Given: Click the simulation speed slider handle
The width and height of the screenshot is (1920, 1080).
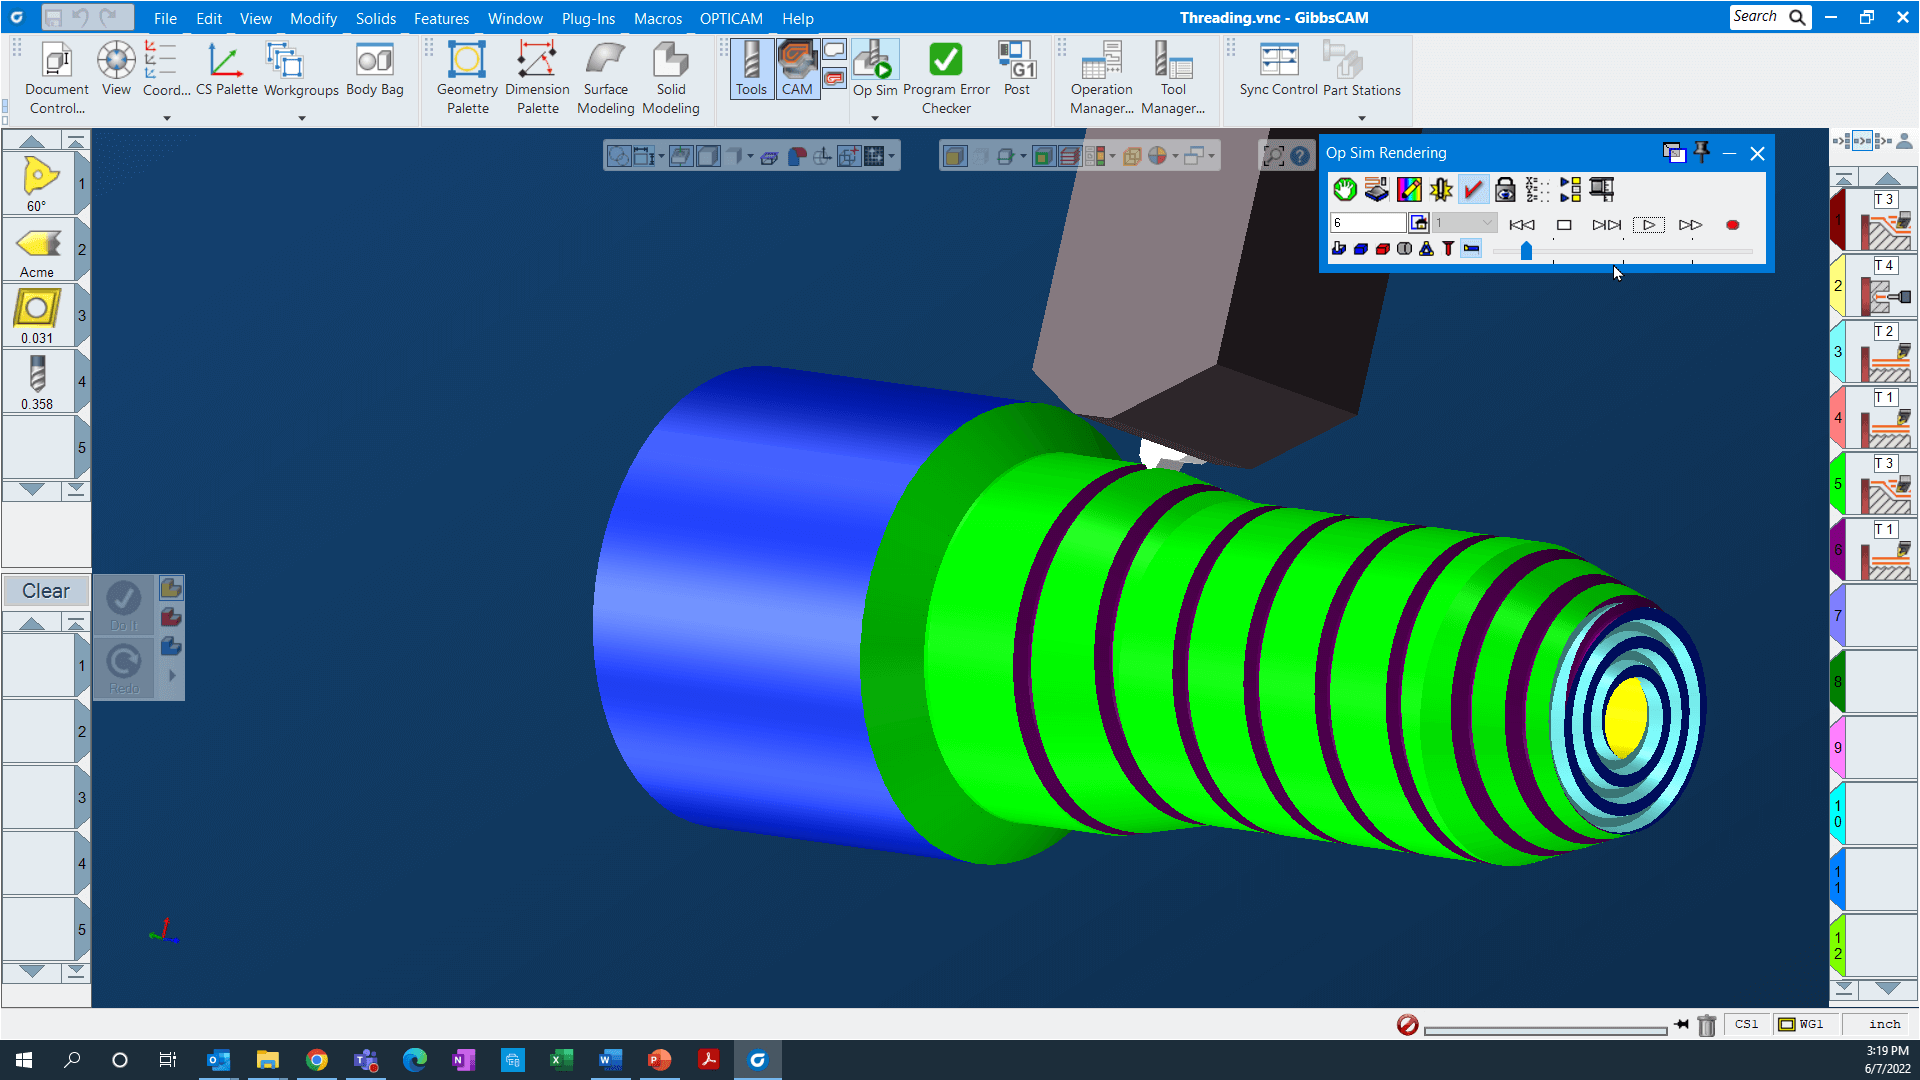Looking at the screenshot, I should pyautogui.click(x=1526, y=251).
